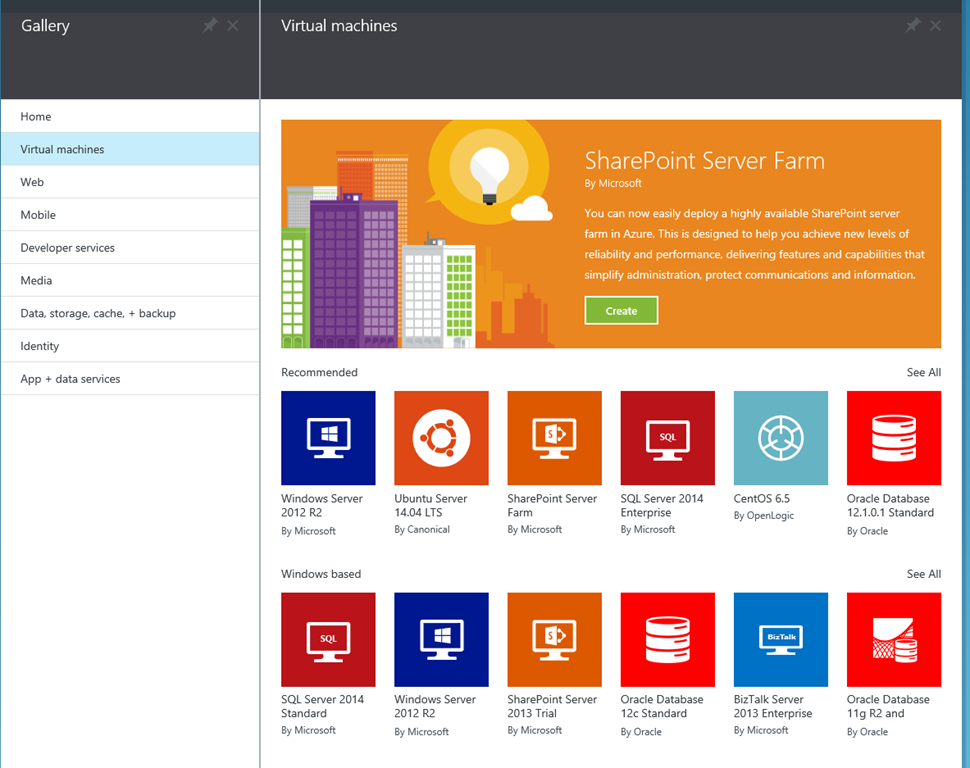
Task: Pin the Virtual machines blade
Action: point(912,26)
